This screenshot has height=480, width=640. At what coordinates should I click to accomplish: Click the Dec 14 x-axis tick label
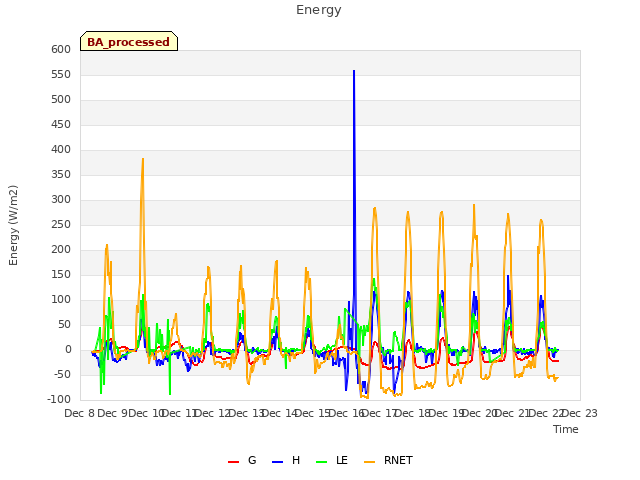pos(280,413)
